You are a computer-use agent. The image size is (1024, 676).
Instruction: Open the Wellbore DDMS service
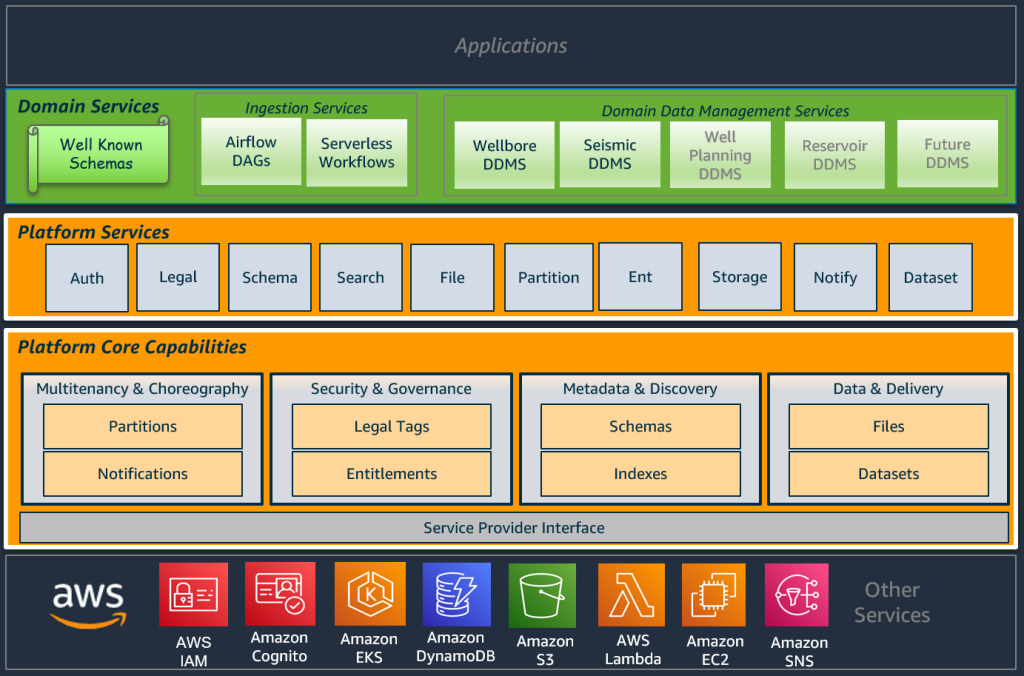click(x=504, y=153)
